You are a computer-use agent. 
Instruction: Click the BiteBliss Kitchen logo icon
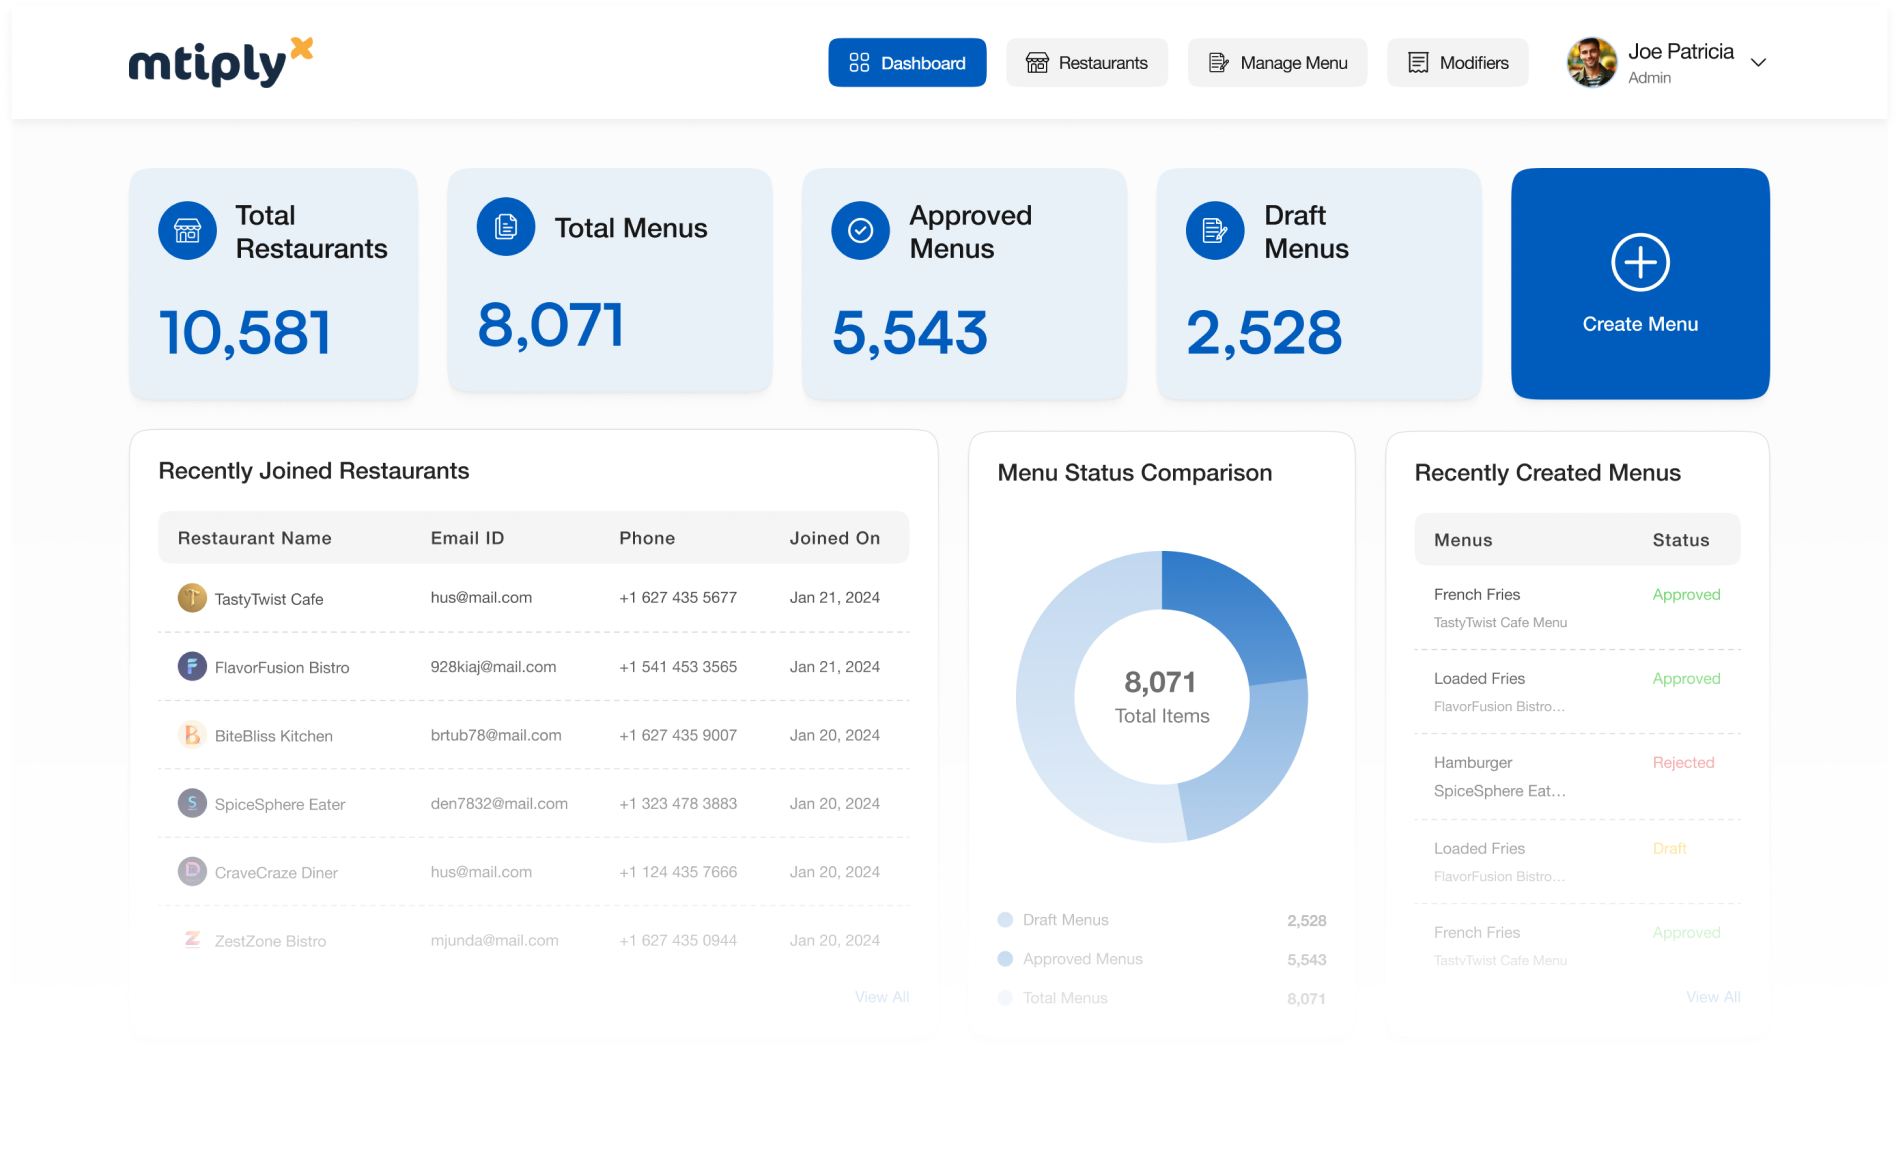coord(192,735)
